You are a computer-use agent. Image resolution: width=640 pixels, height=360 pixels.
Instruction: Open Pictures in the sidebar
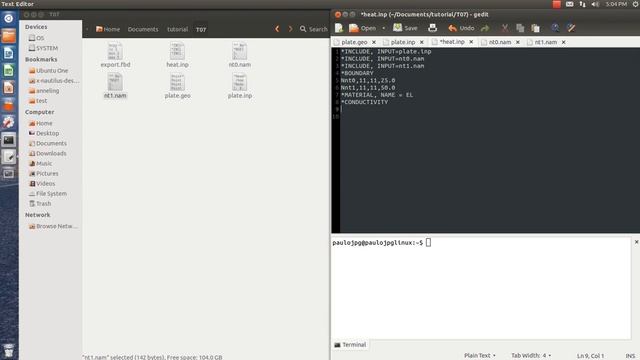point(43,173)
